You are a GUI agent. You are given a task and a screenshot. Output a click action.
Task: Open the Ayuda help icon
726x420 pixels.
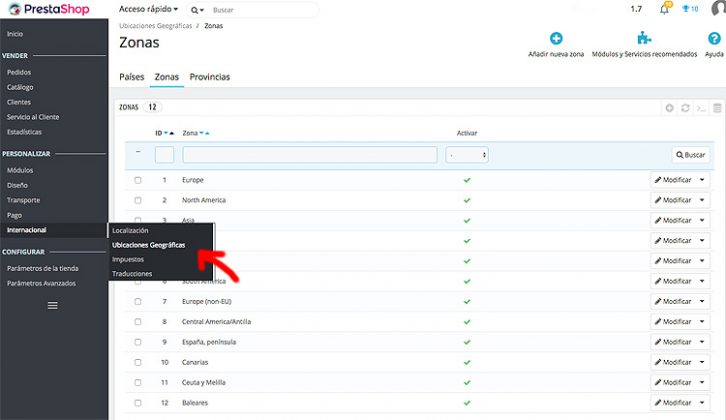click(x=714, y=39)
